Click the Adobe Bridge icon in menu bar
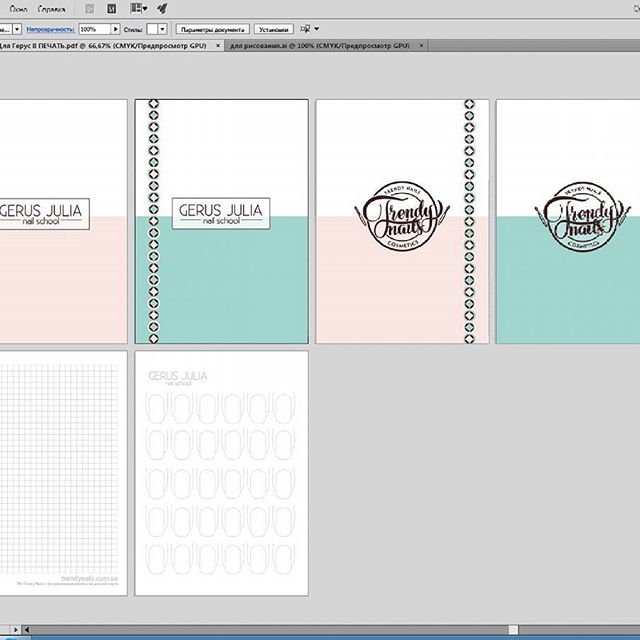This screenshot has height=640, width=640. point(90,9)
